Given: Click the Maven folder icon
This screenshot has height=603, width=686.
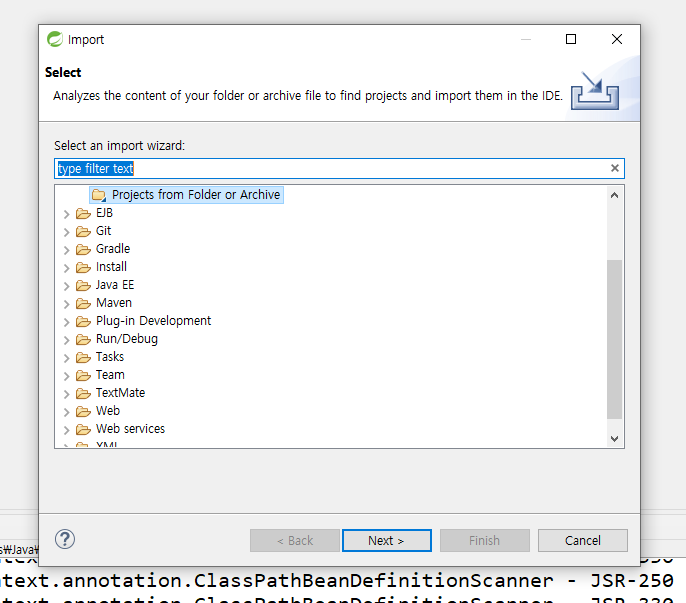Looking at the screenshot, I should click(x=83, y=304).
